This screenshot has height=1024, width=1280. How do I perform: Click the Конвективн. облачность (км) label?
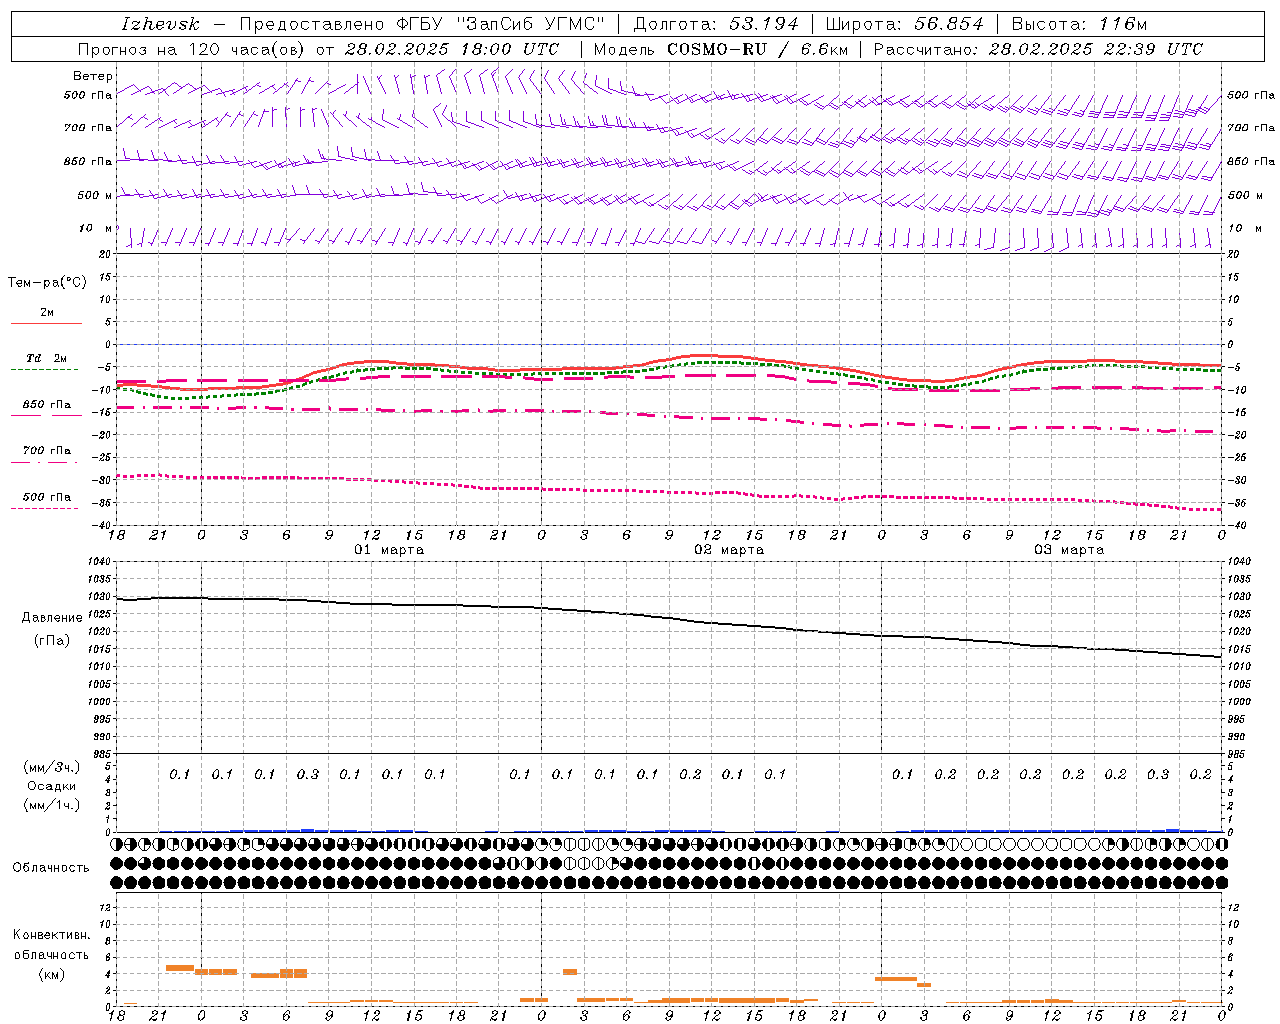pyautogui.click(x=51, y=954)
